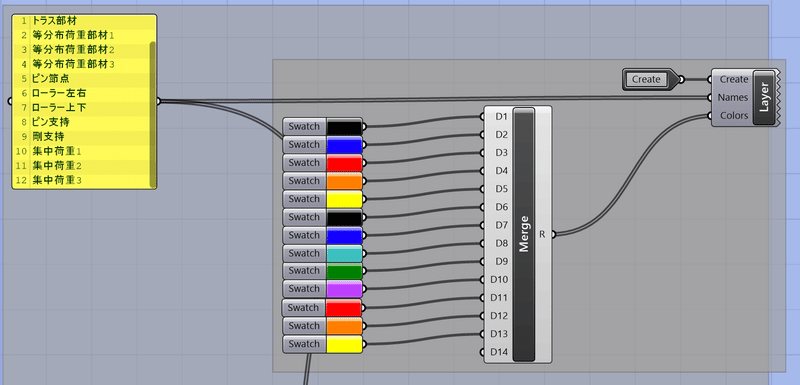
Task: Click the Create input on Layer
Action: point(734,80)
